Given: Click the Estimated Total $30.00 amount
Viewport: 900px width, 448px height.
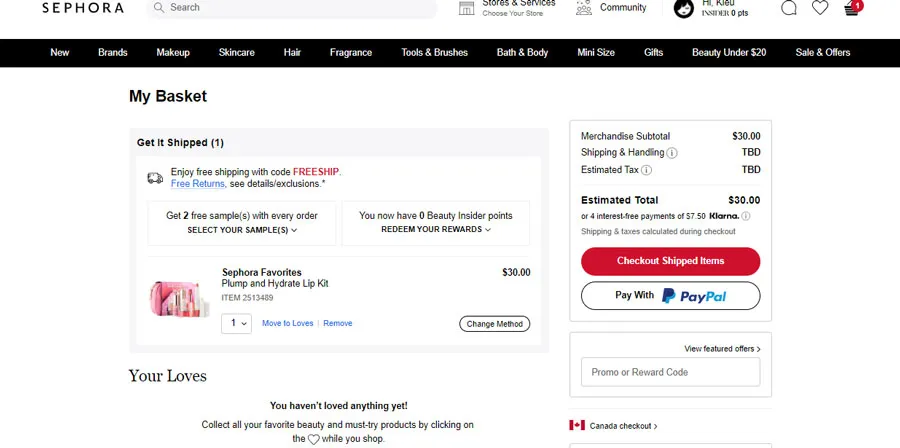Looking at the screenshot, I should click(744, 200).
